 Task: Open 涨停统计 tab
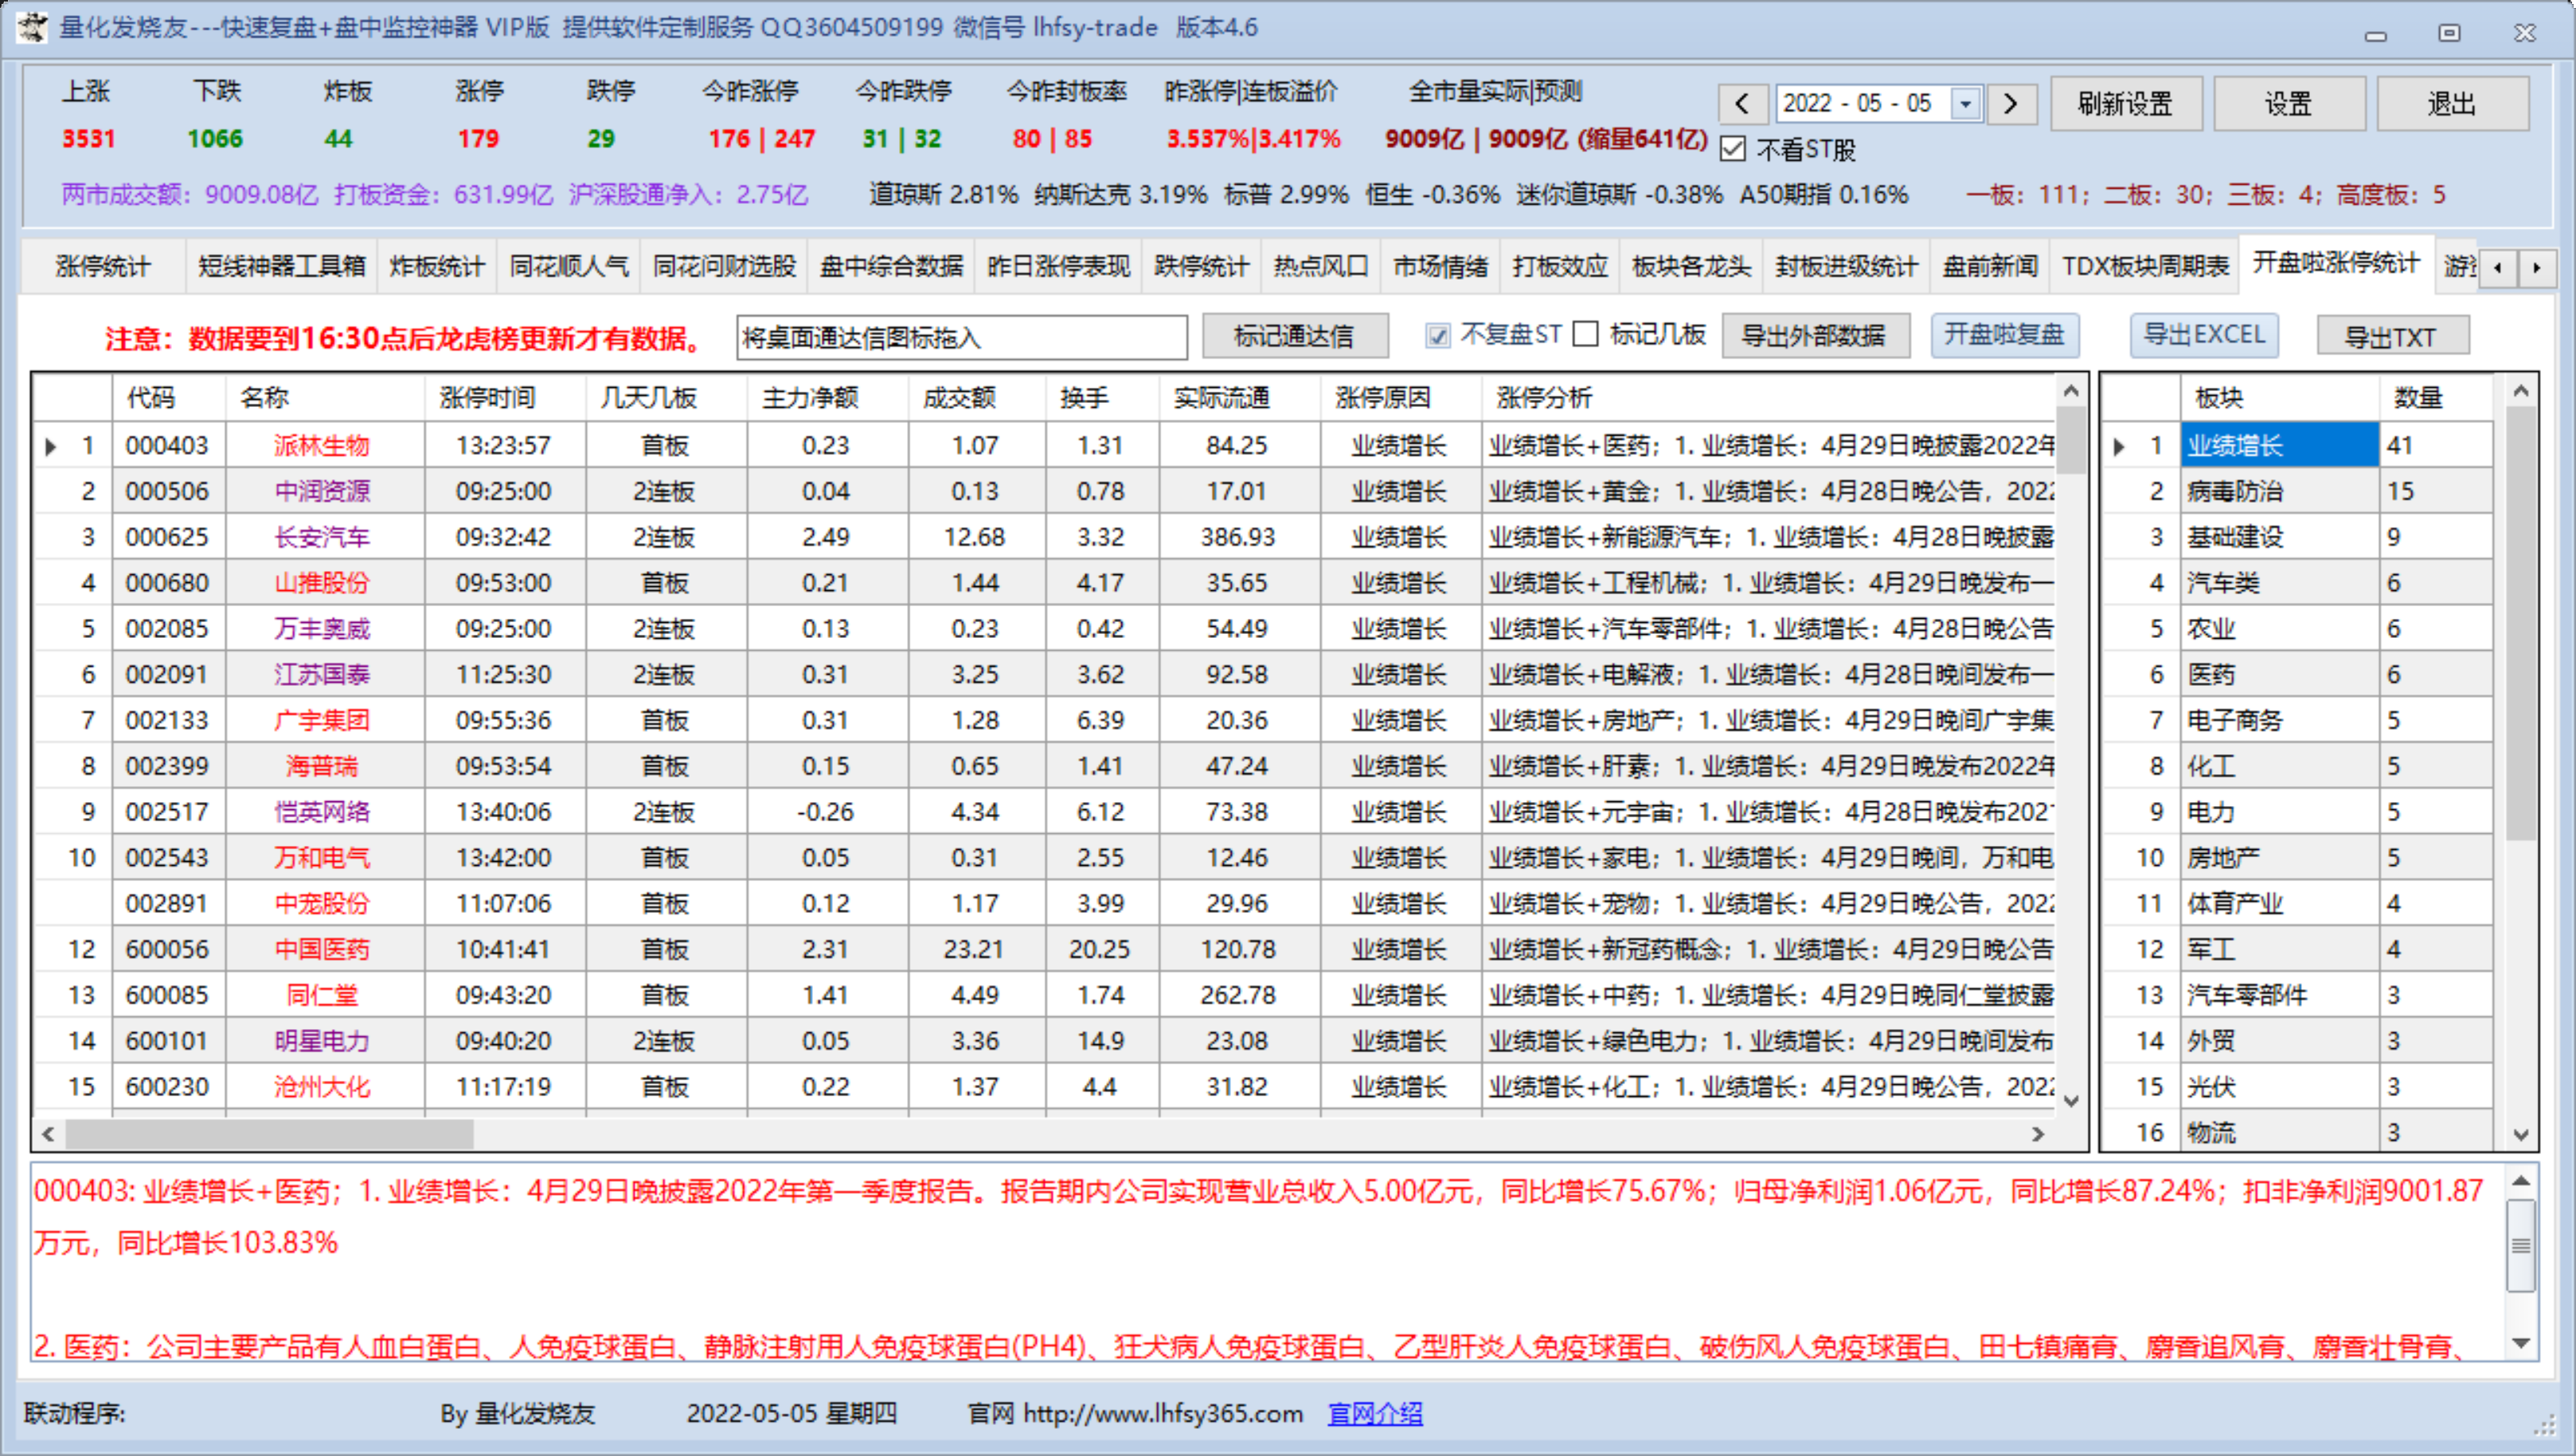[103, 267]
